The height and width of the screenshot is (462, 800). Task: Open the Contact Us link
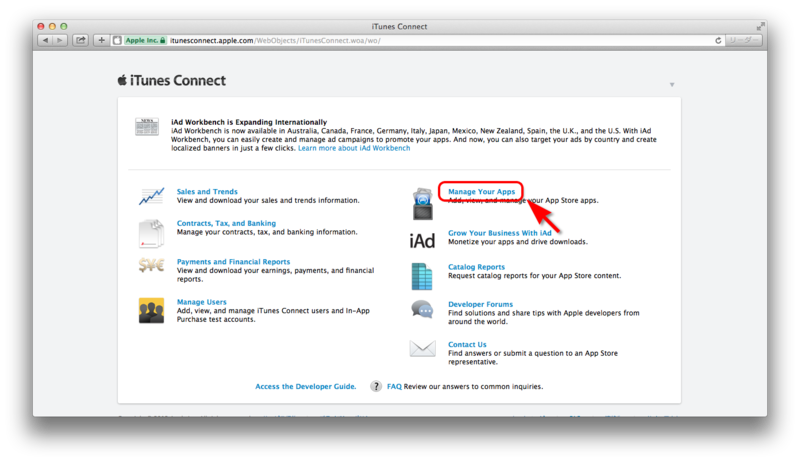coord(467,345)
